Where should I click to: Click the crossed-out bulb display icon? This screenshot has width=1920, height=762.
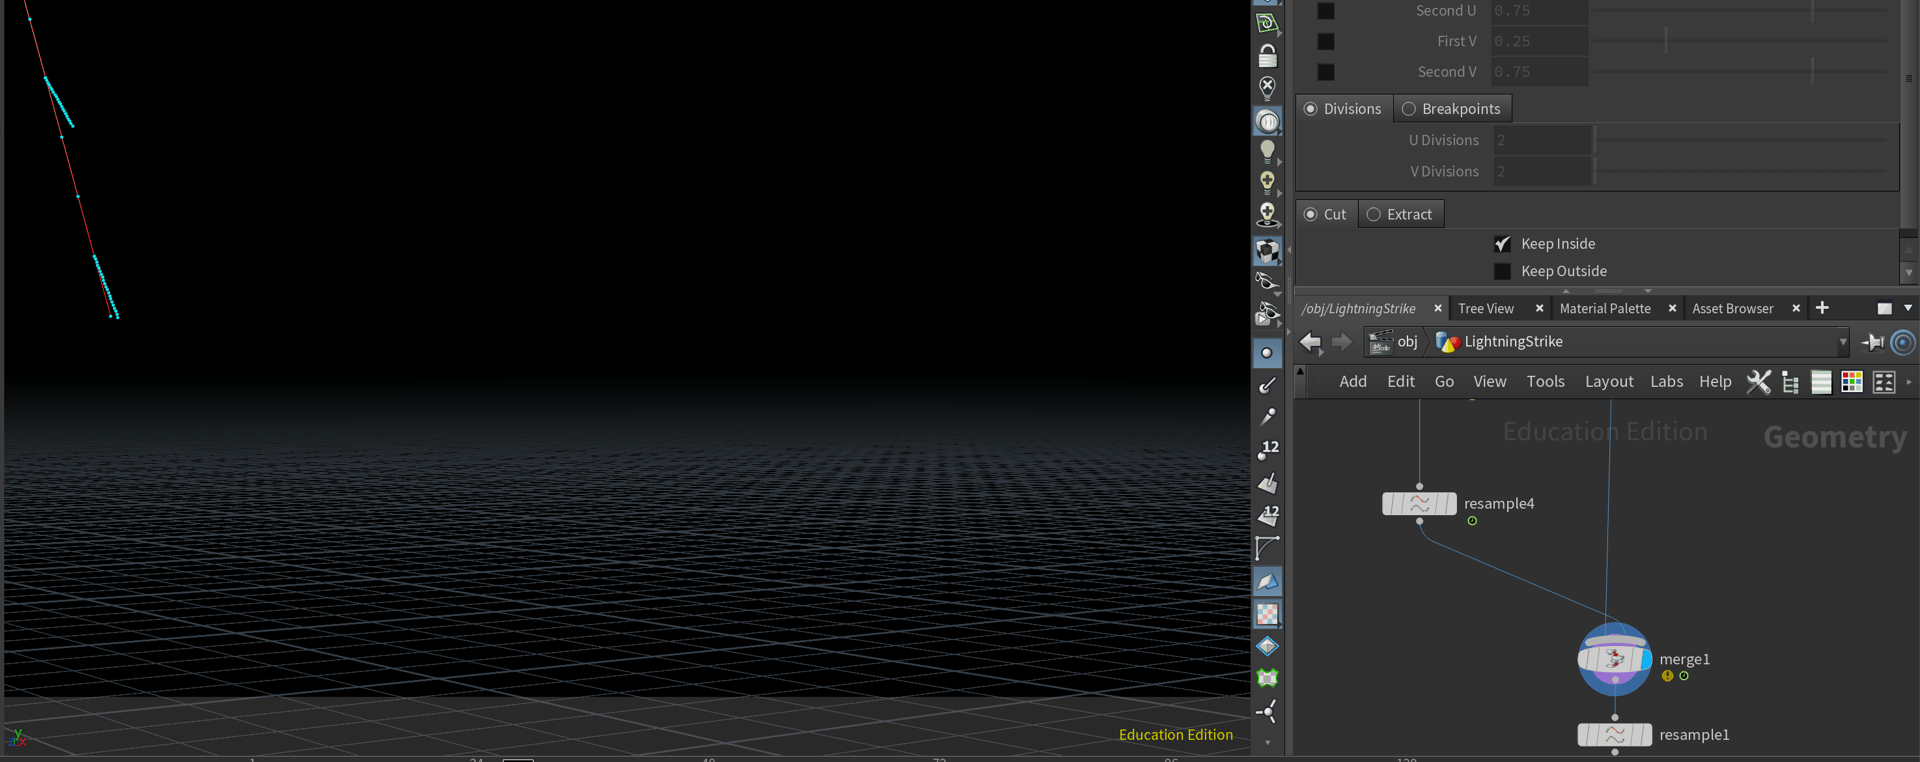[x=1267, y=88]
